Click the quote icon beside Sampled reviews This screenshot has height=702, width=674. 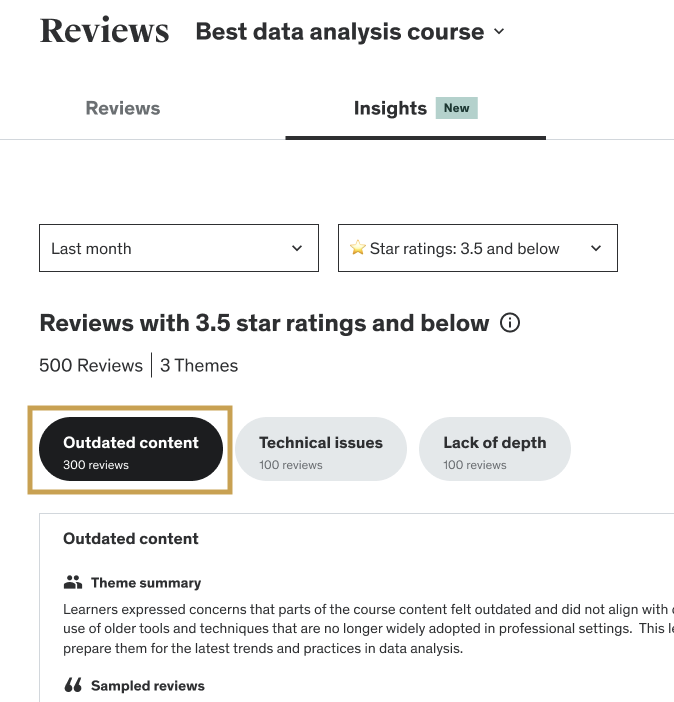72,686
